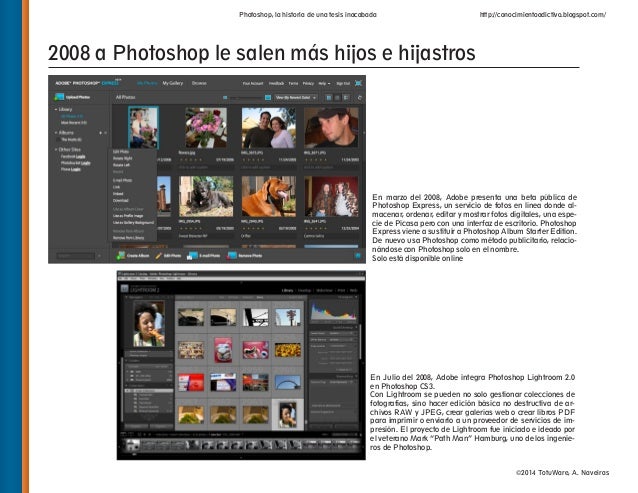This screenshot has width=638, height=493.
Task: Click the thumbnail size slider in Photoshop Express
Action: pos(246,98)
